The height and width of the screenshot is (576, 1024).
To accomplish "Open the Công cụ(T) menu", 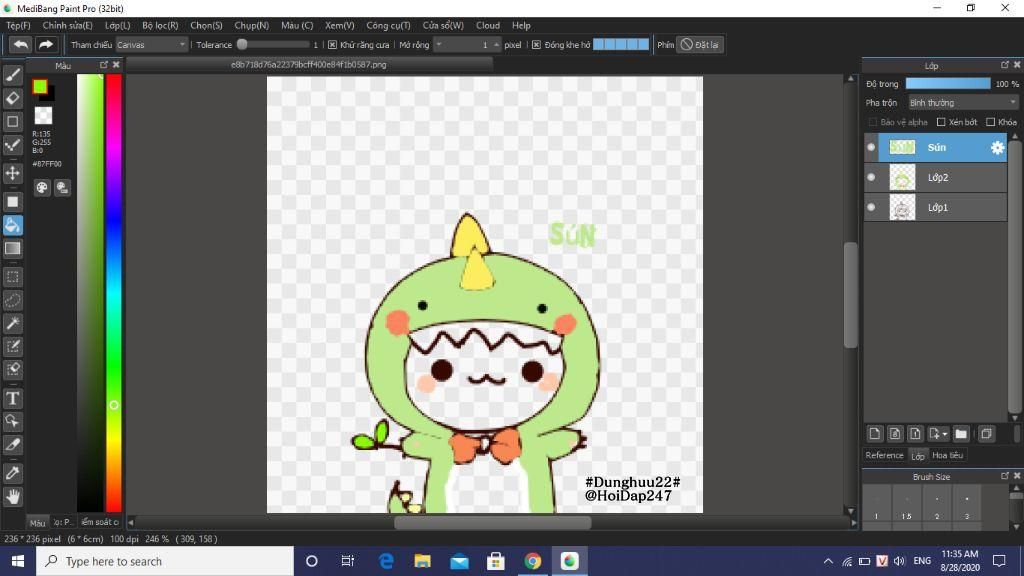I will (x=388, y=25).
